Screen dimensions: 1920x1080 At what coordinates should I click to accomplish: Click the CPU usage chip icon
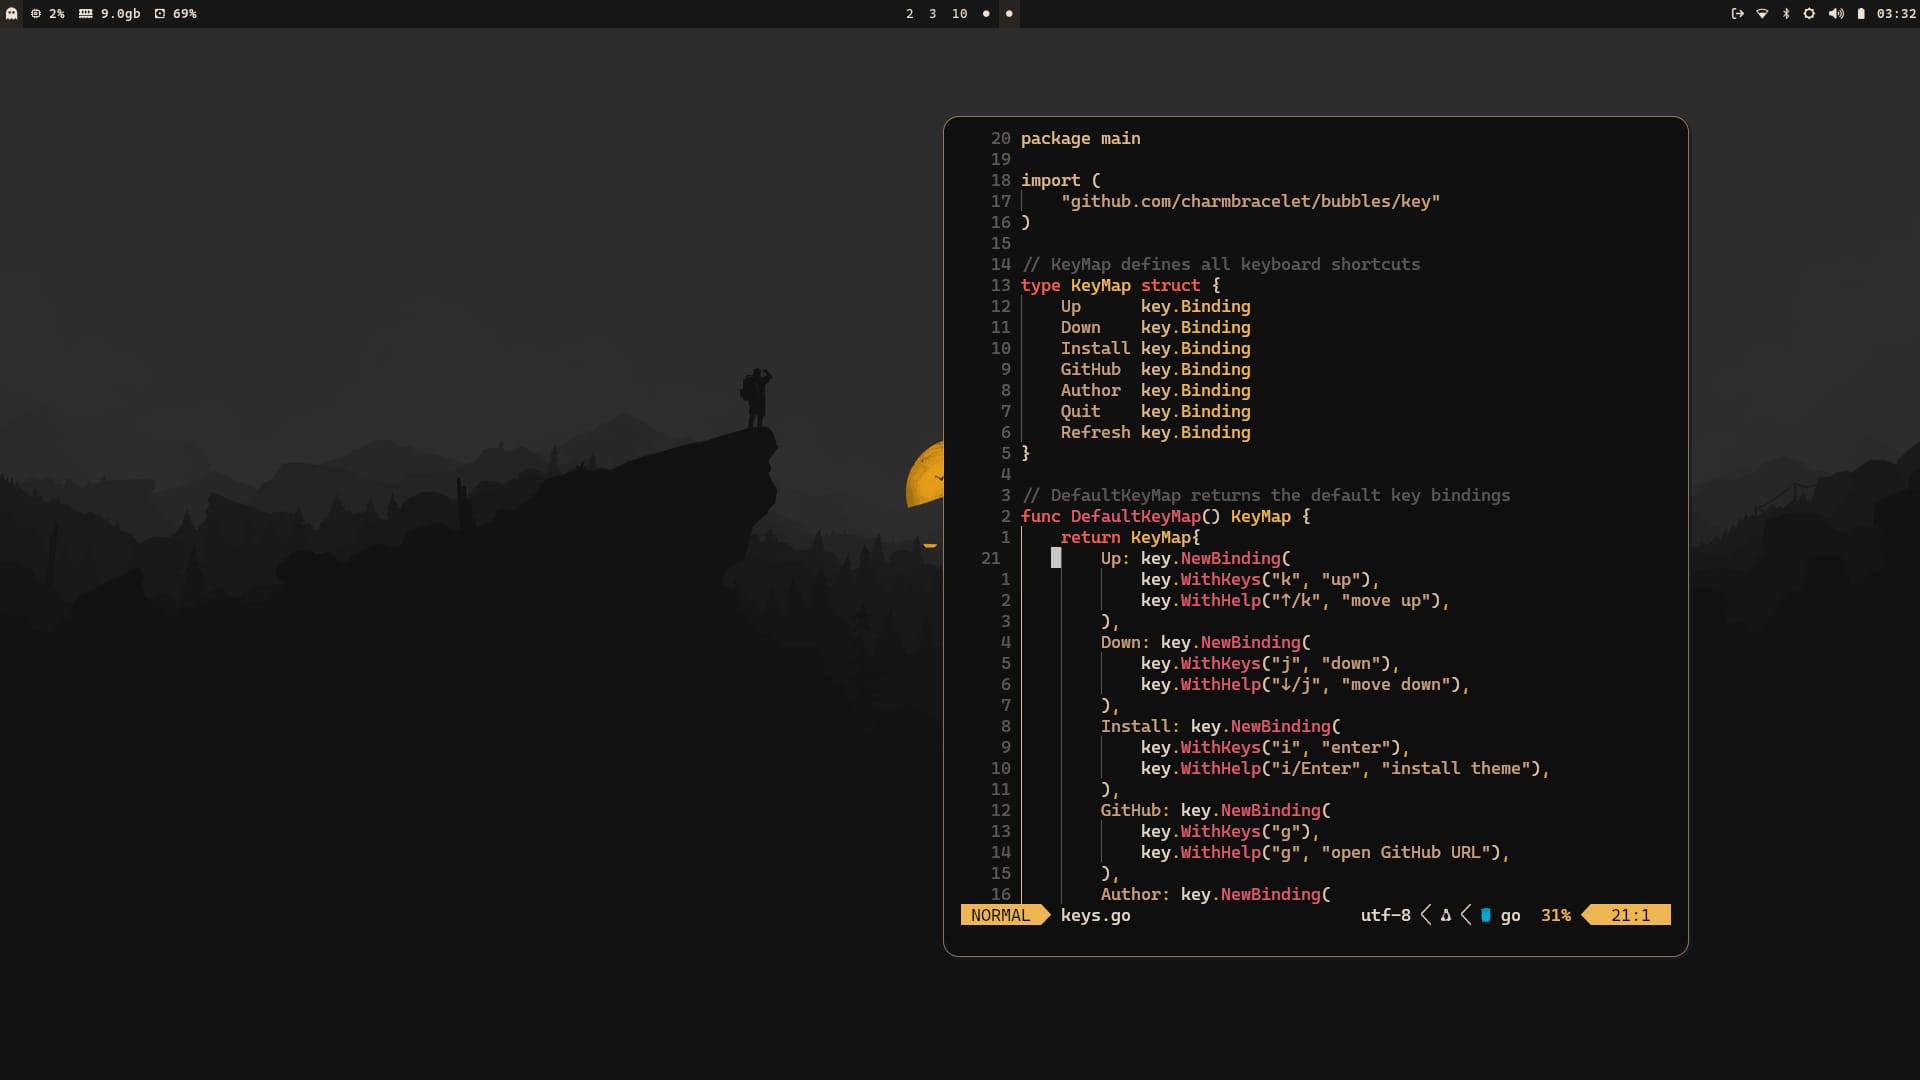(36, 14)
